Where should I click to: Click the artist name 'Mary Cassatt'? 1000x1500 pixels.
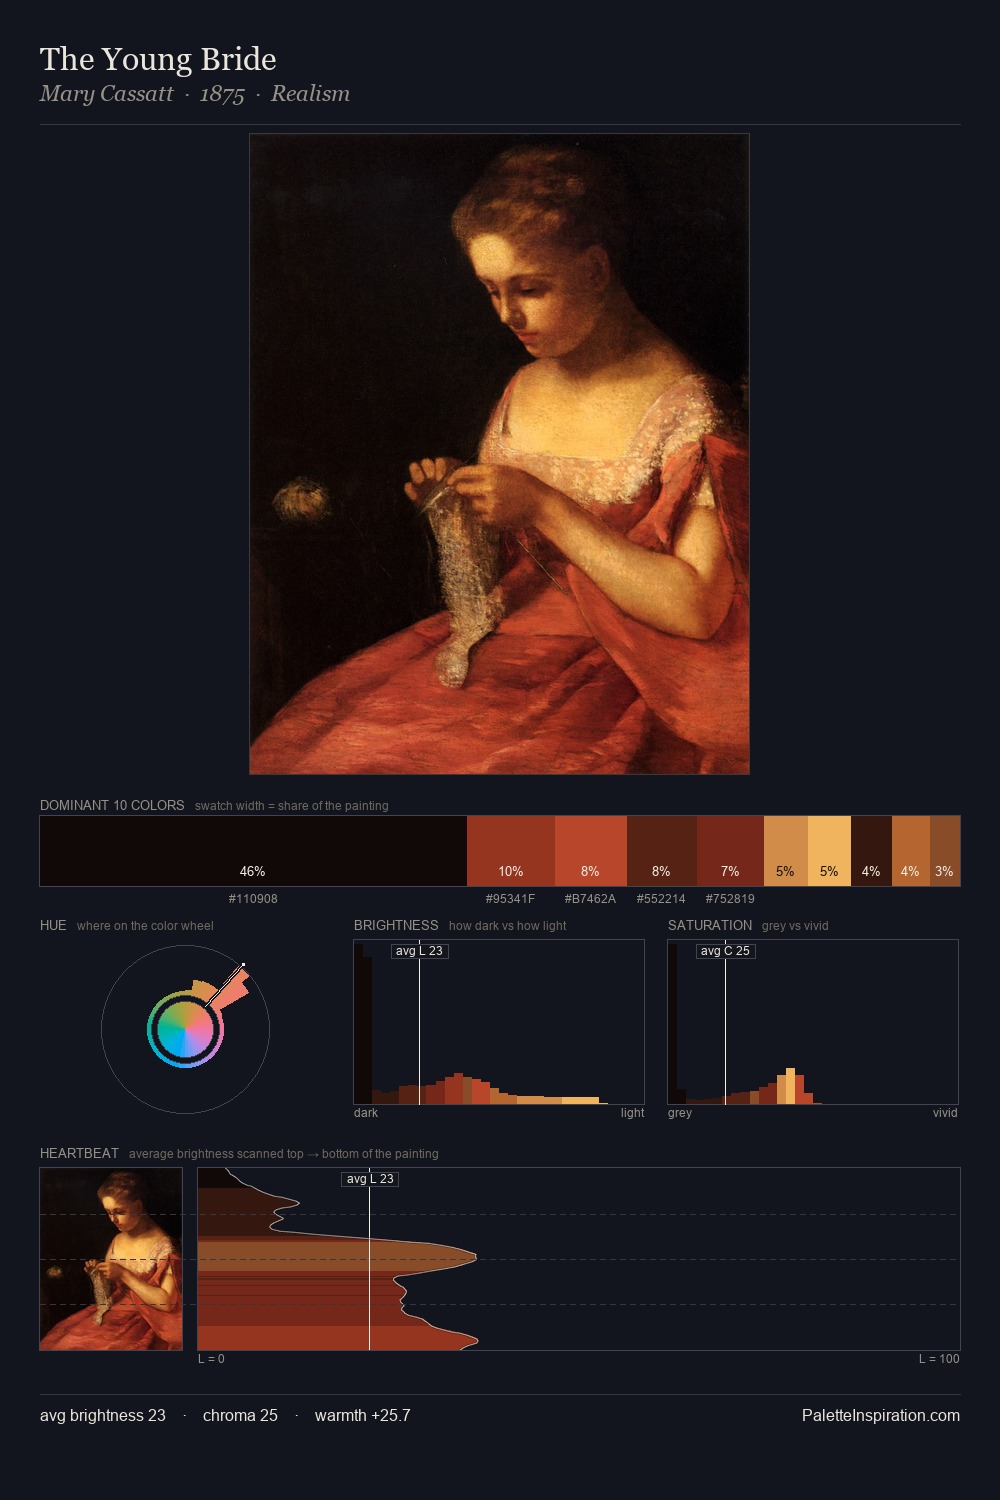tap(107, 94)
